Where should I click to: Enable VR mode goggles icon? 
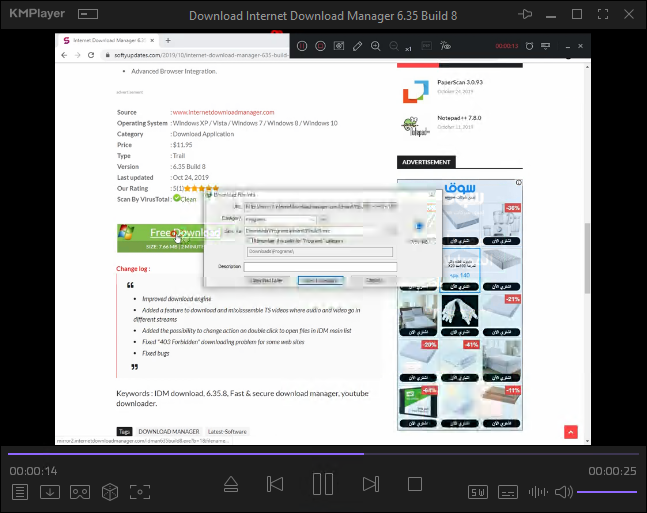point(80,492)
